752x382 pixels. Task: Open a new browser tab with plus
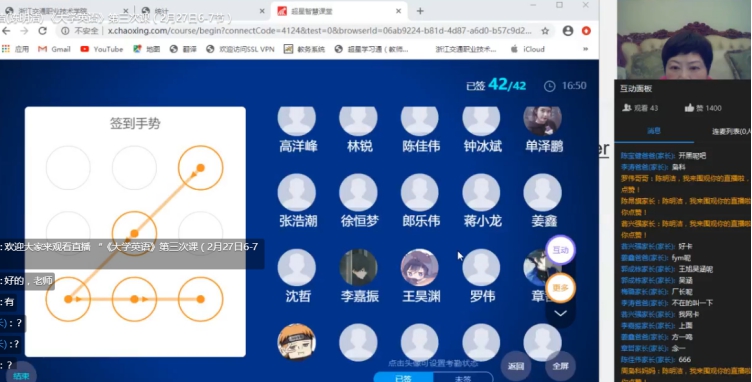[x=420, y=11]
